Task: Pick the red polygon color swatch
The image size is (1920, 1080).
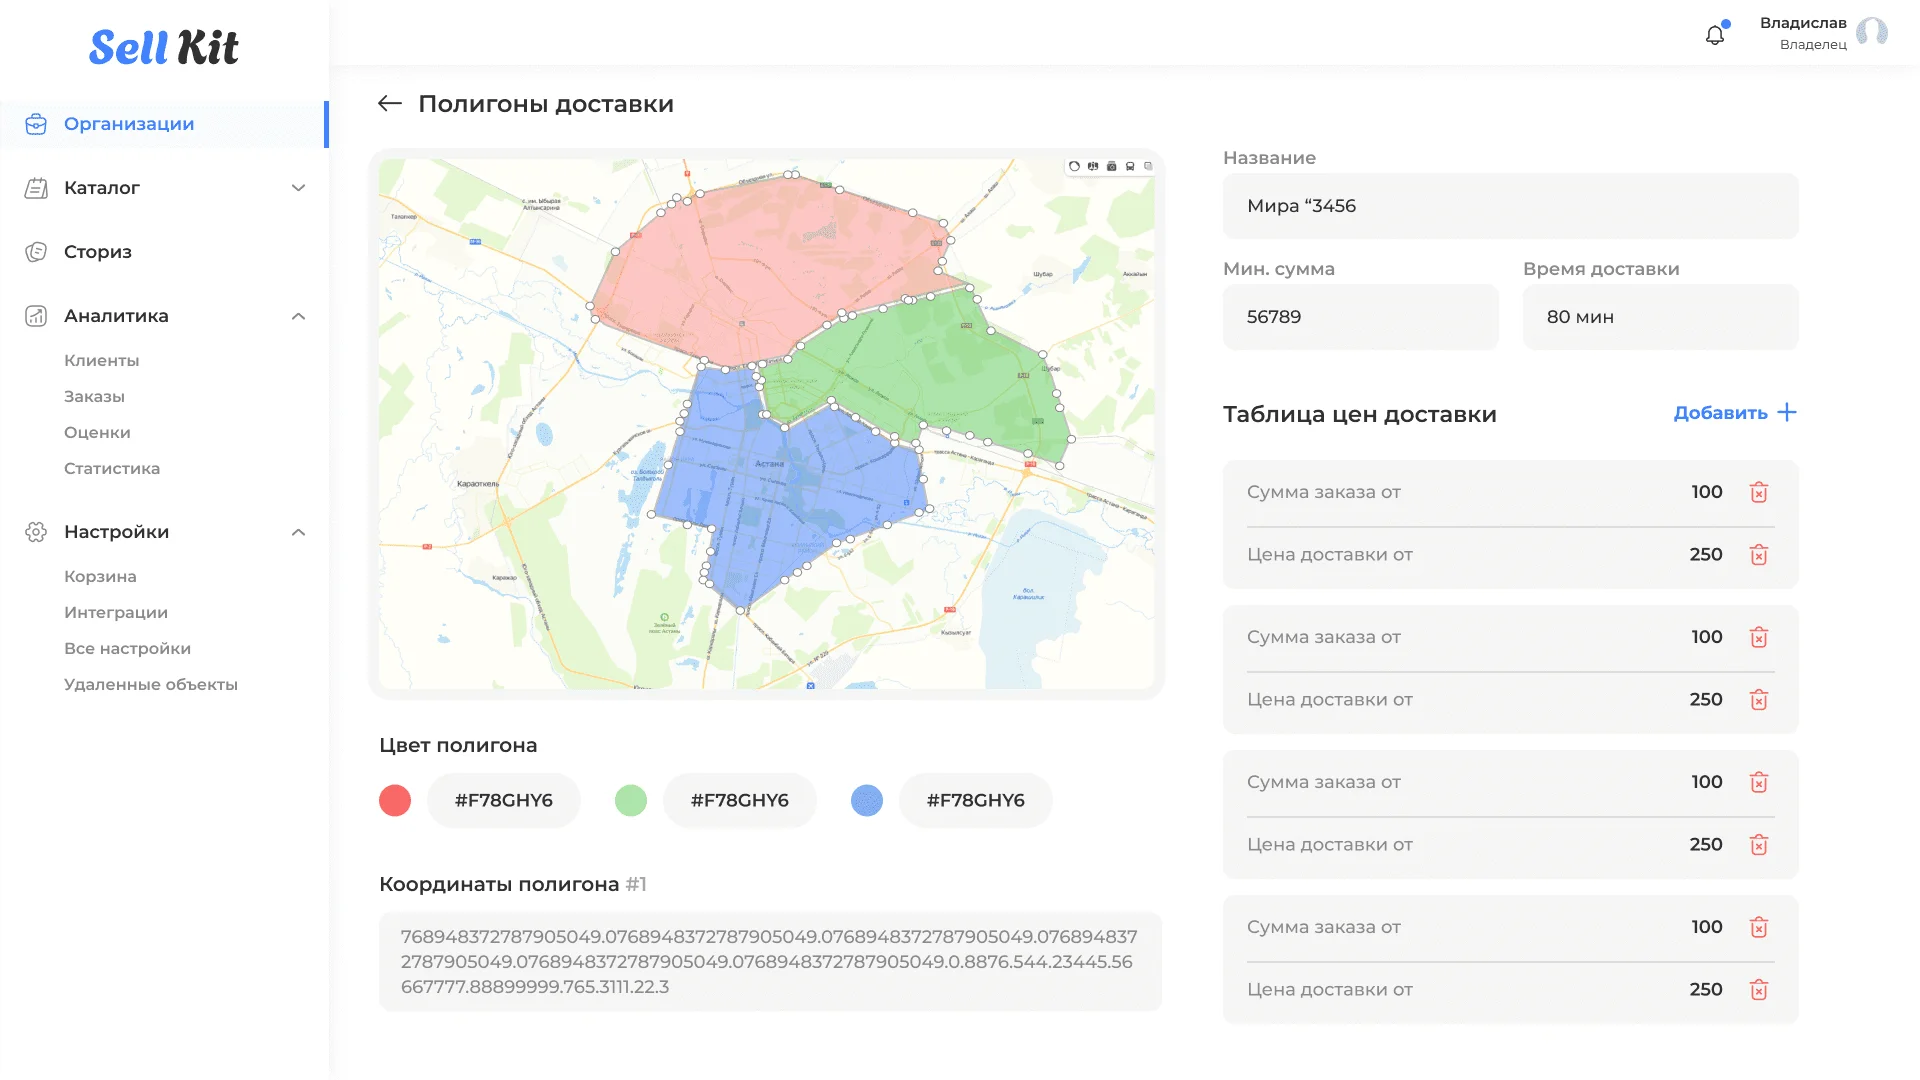Action: 395,800
